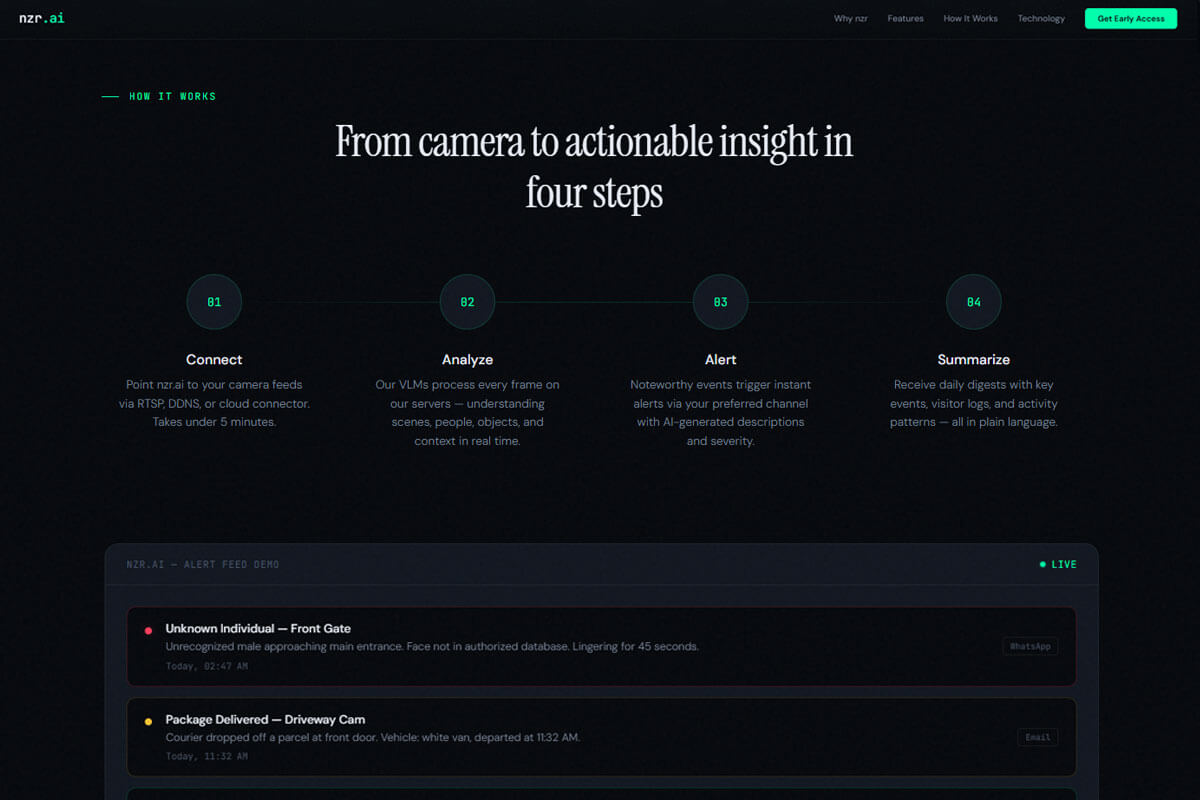Jump to How It Works in the navigation

(x=970, y=18)
